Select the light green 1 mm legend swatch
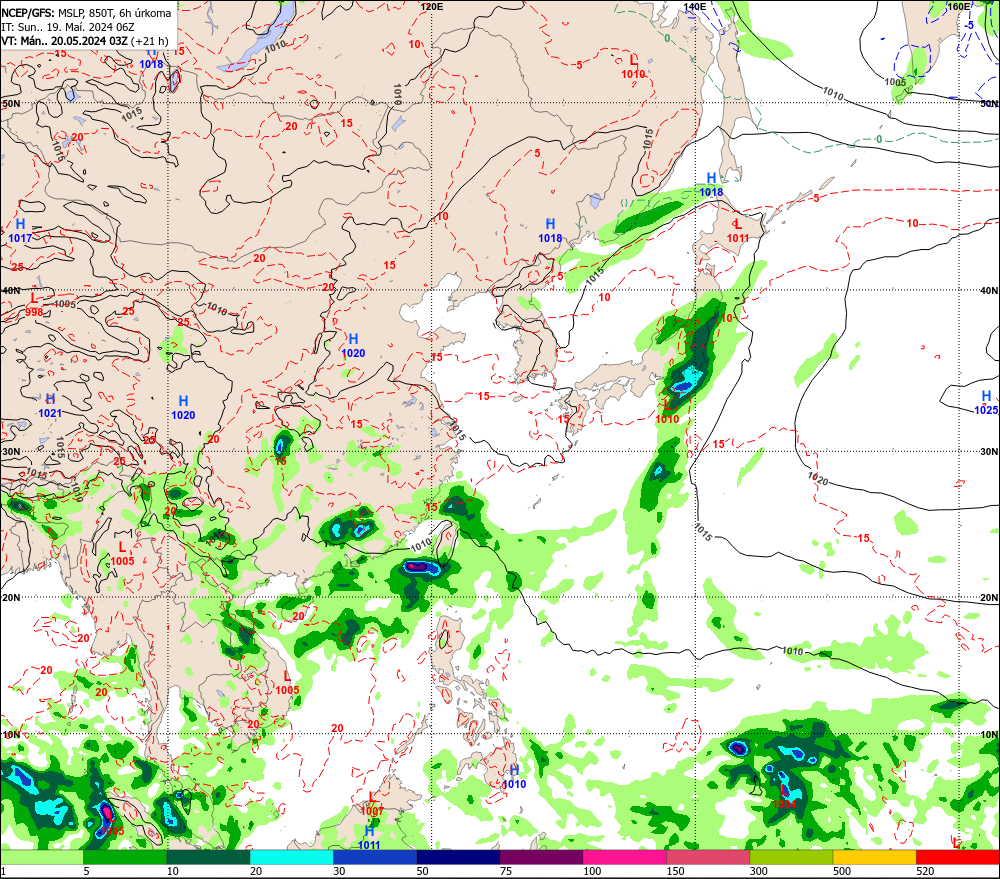 41,857
